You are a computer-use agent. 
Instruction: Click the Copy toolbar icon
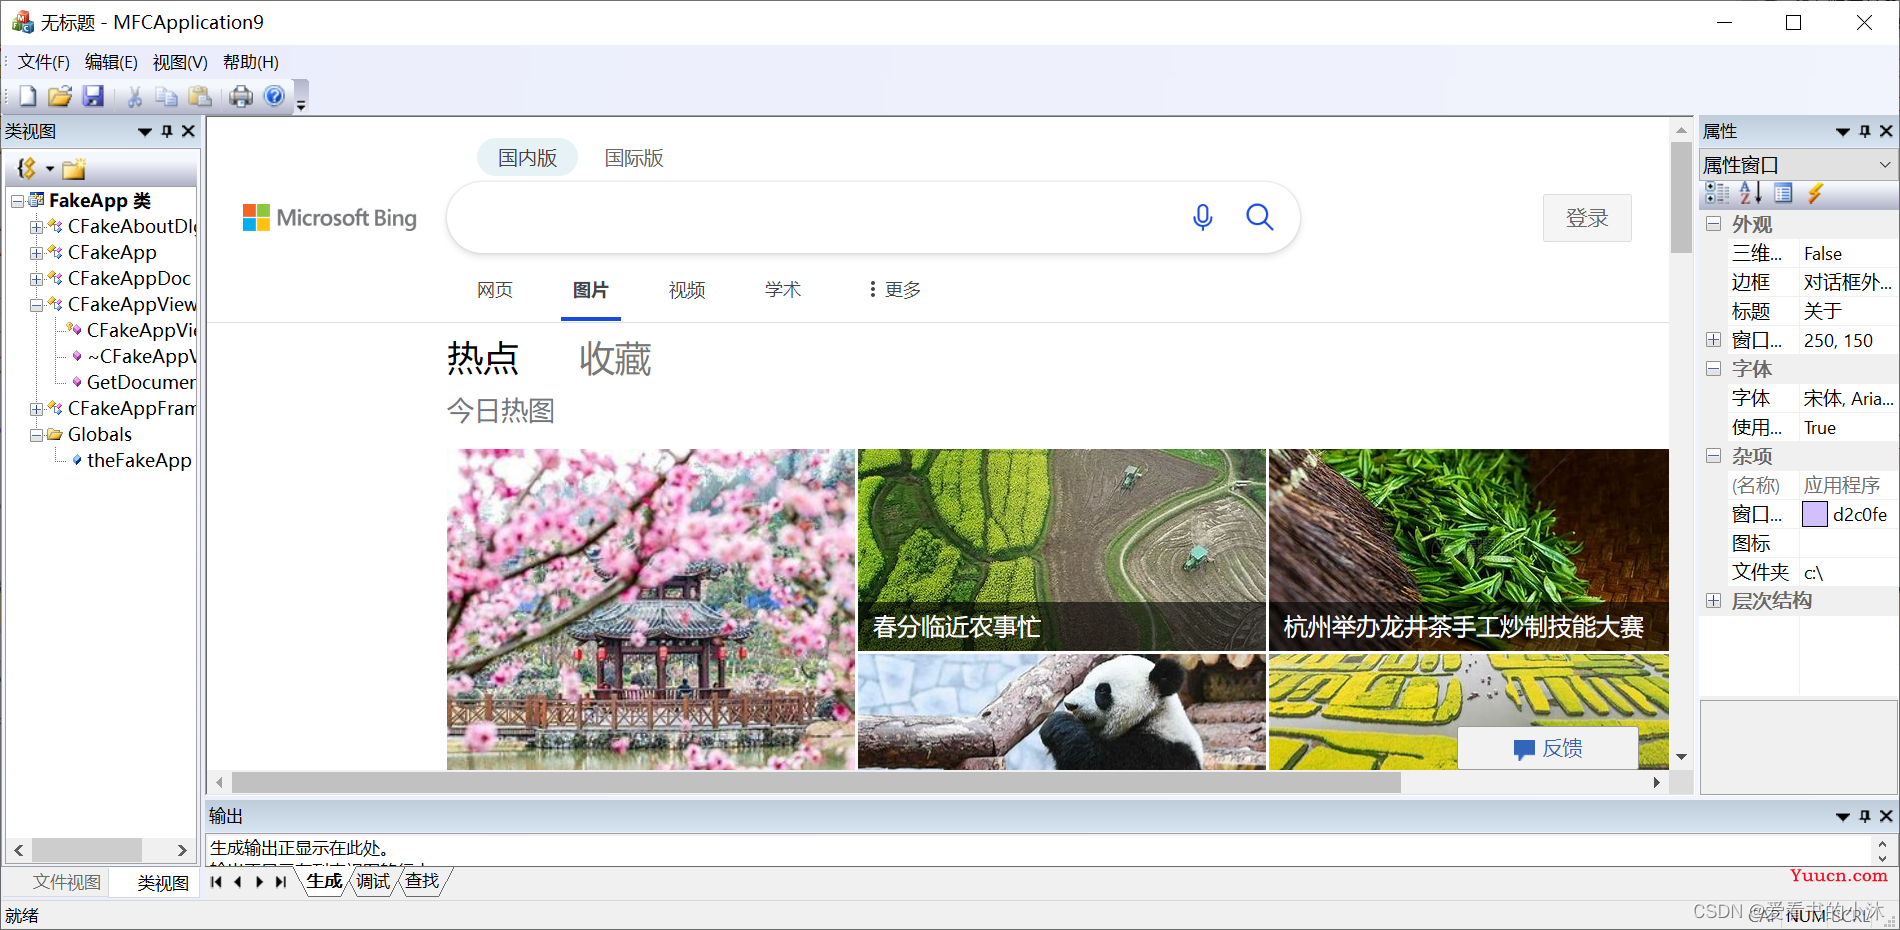[167, 96]
